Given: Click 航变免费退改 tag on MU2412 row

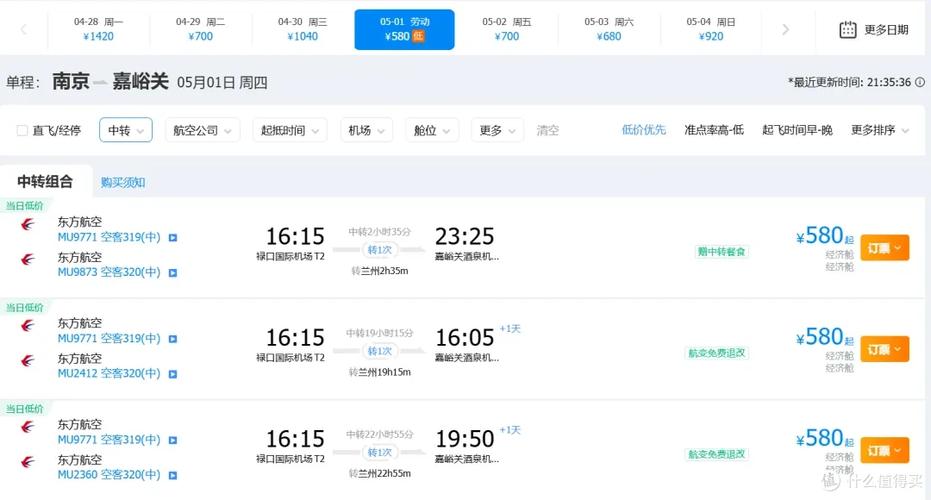Looking at the screenshot, I should point(717,353).
